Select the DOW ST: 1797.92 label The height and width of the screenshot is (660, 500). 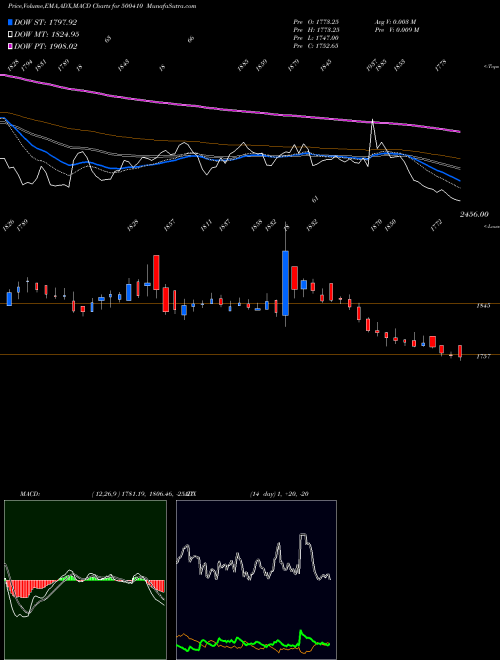point(45,22)
